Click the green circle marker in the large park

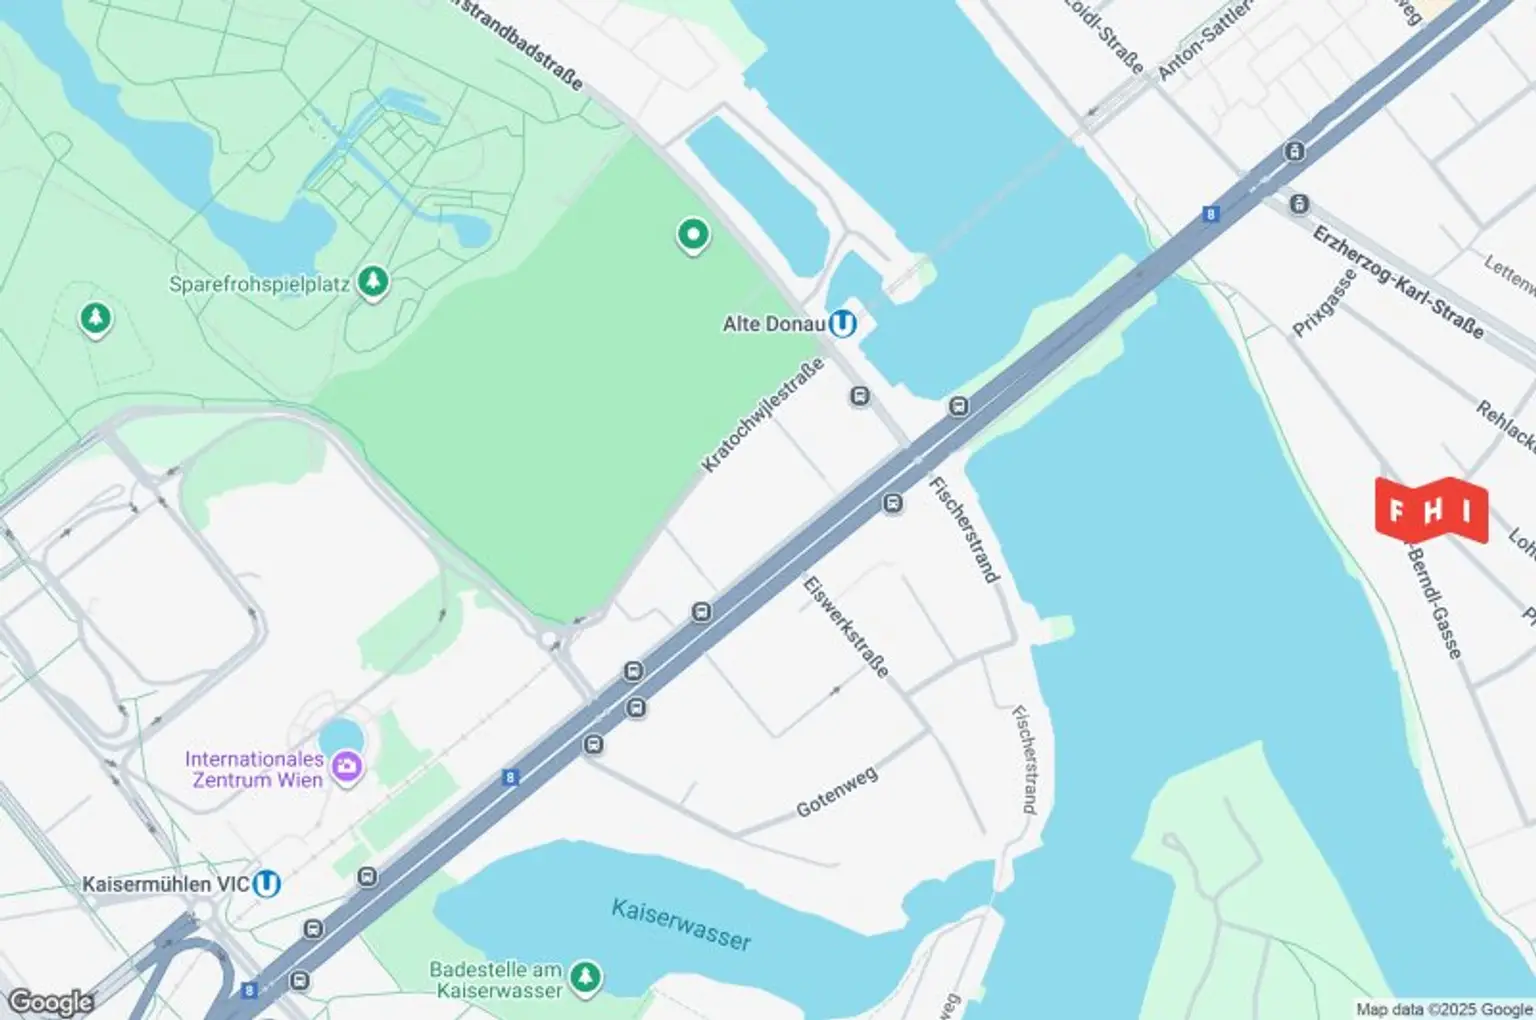693,236
